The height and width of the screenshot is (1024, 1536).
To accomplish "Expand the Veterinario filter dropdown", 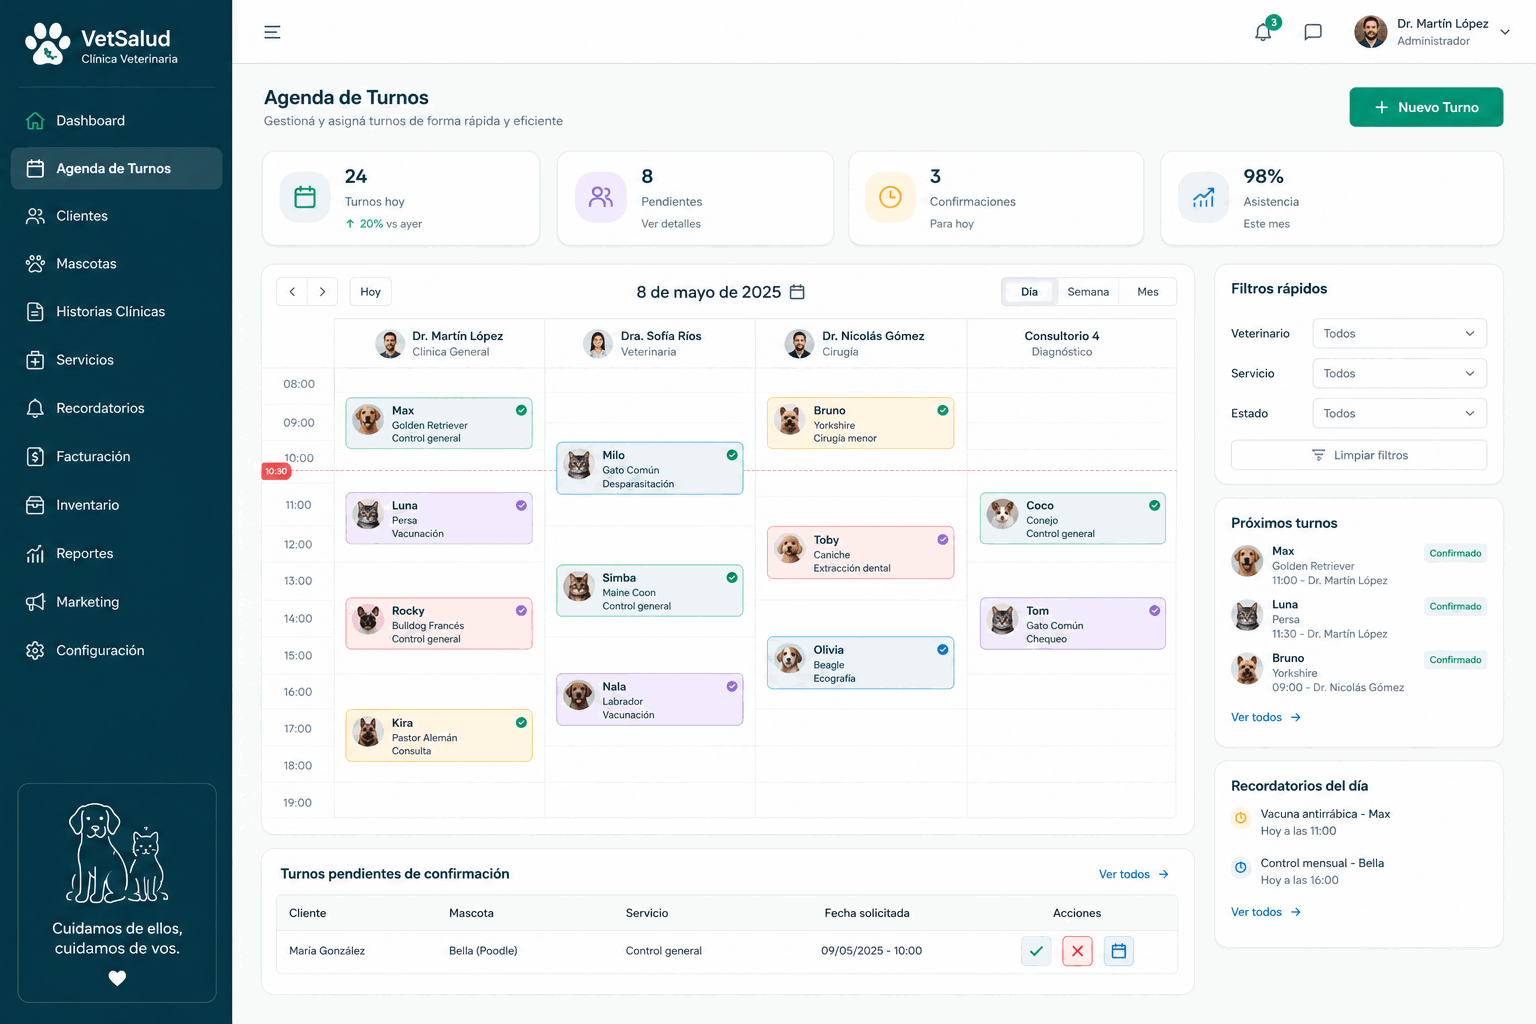I will pos(1399,334).
